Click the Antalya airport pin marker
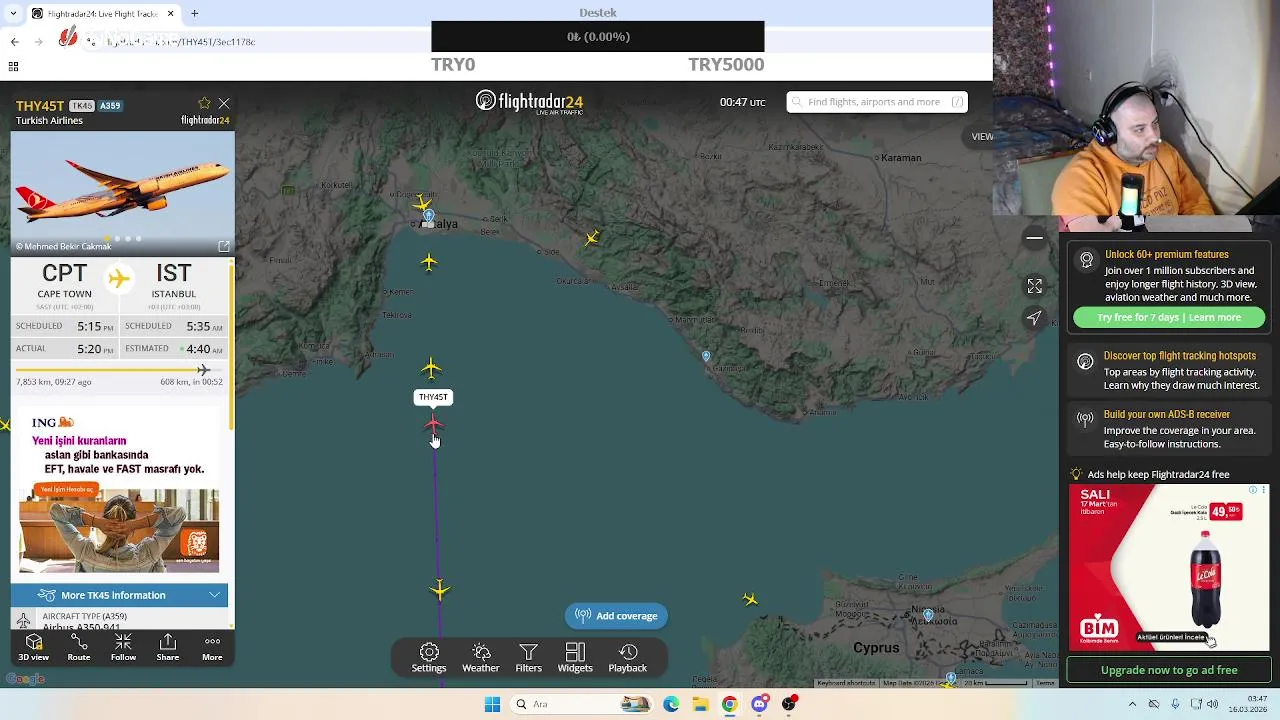 click(x=428, y=218)
